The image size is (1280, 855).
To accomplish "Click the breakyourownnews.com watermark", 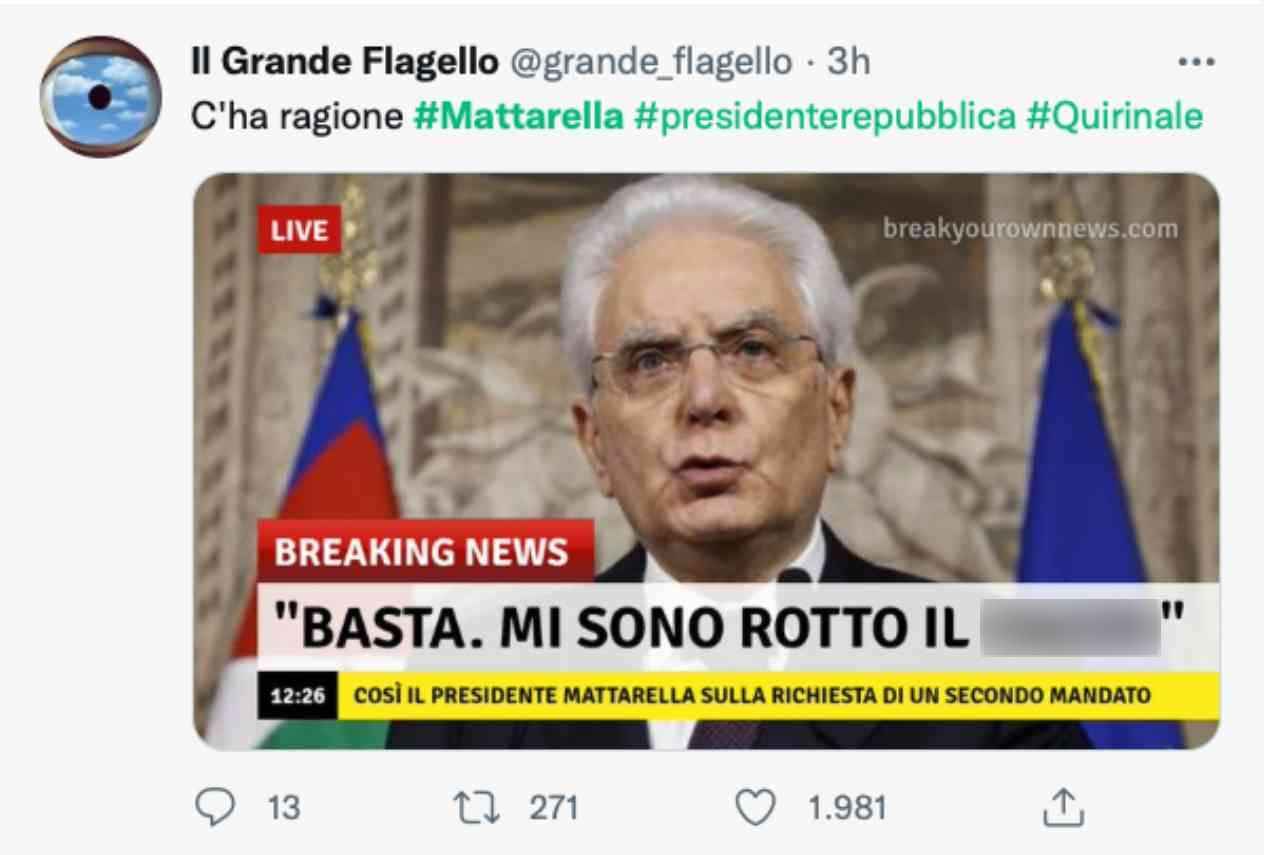I will point(1030,230).
